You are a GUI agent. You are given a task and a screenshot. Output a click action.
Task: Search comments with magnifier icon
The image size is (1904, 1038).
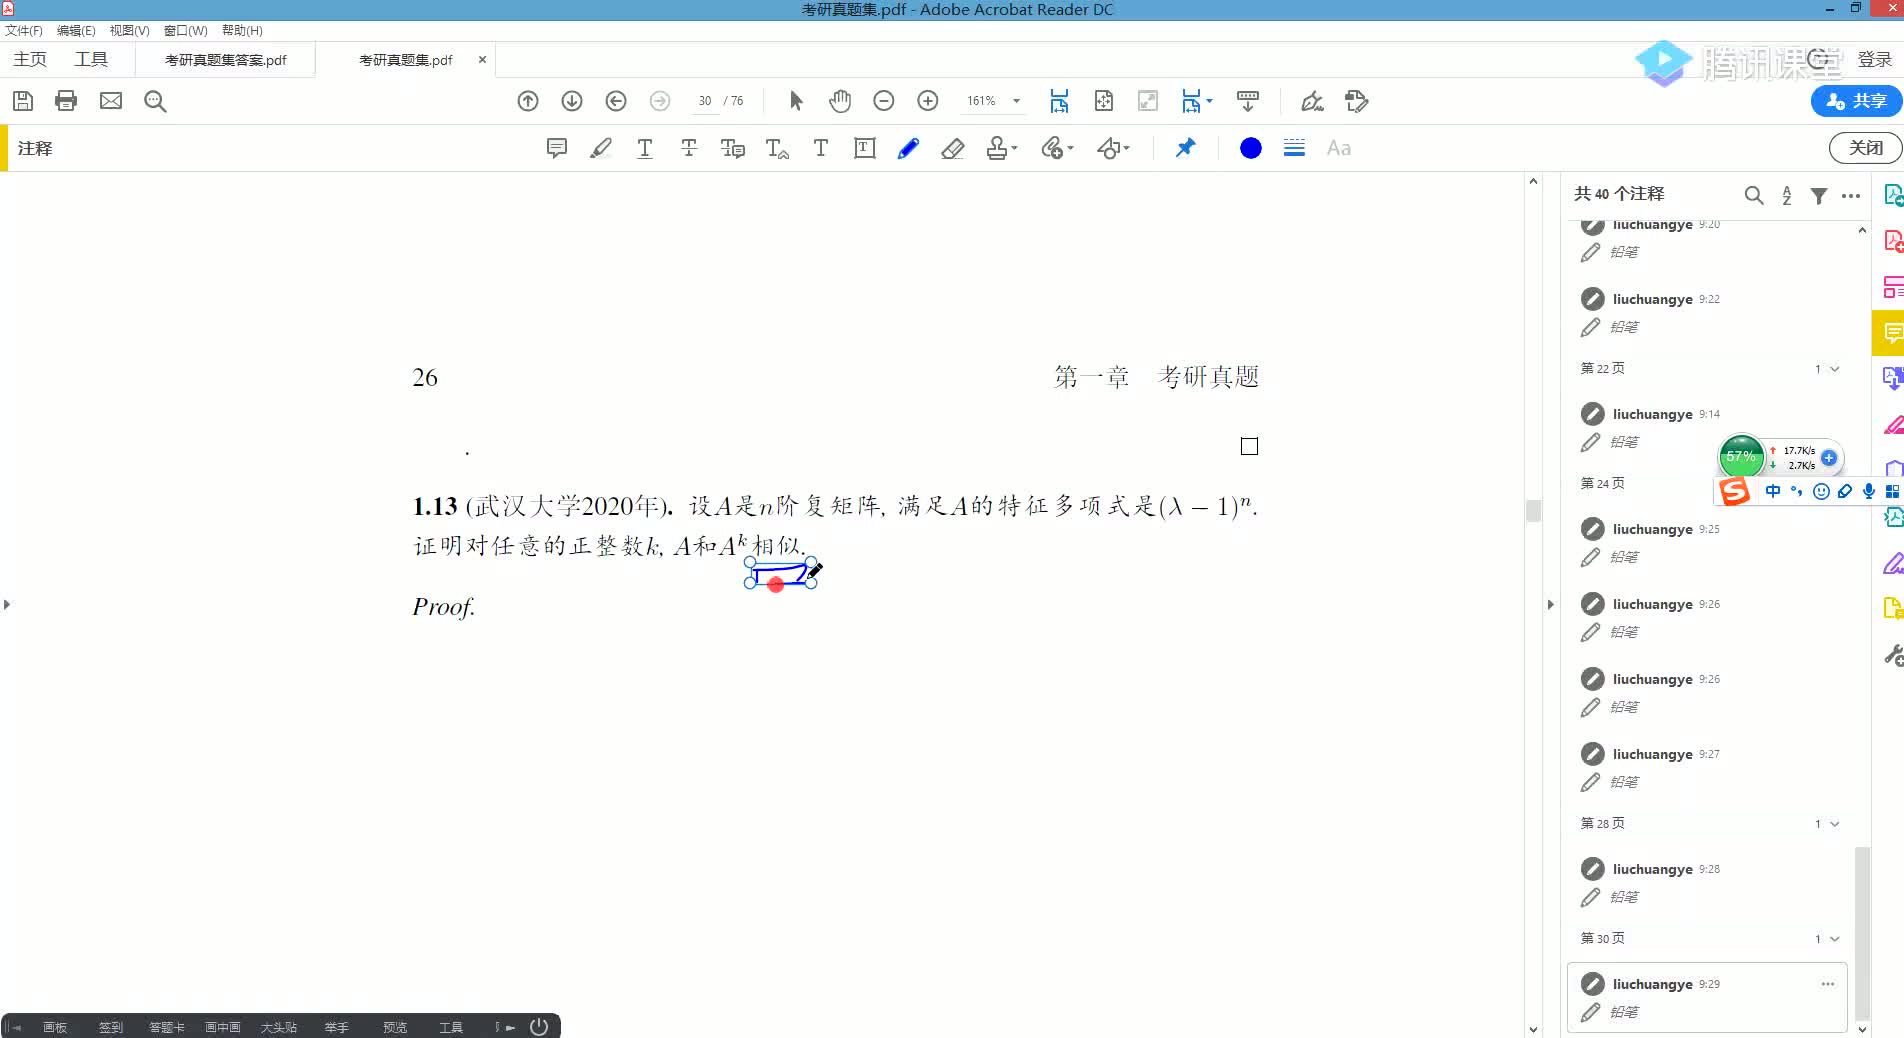pos(1754,195)
